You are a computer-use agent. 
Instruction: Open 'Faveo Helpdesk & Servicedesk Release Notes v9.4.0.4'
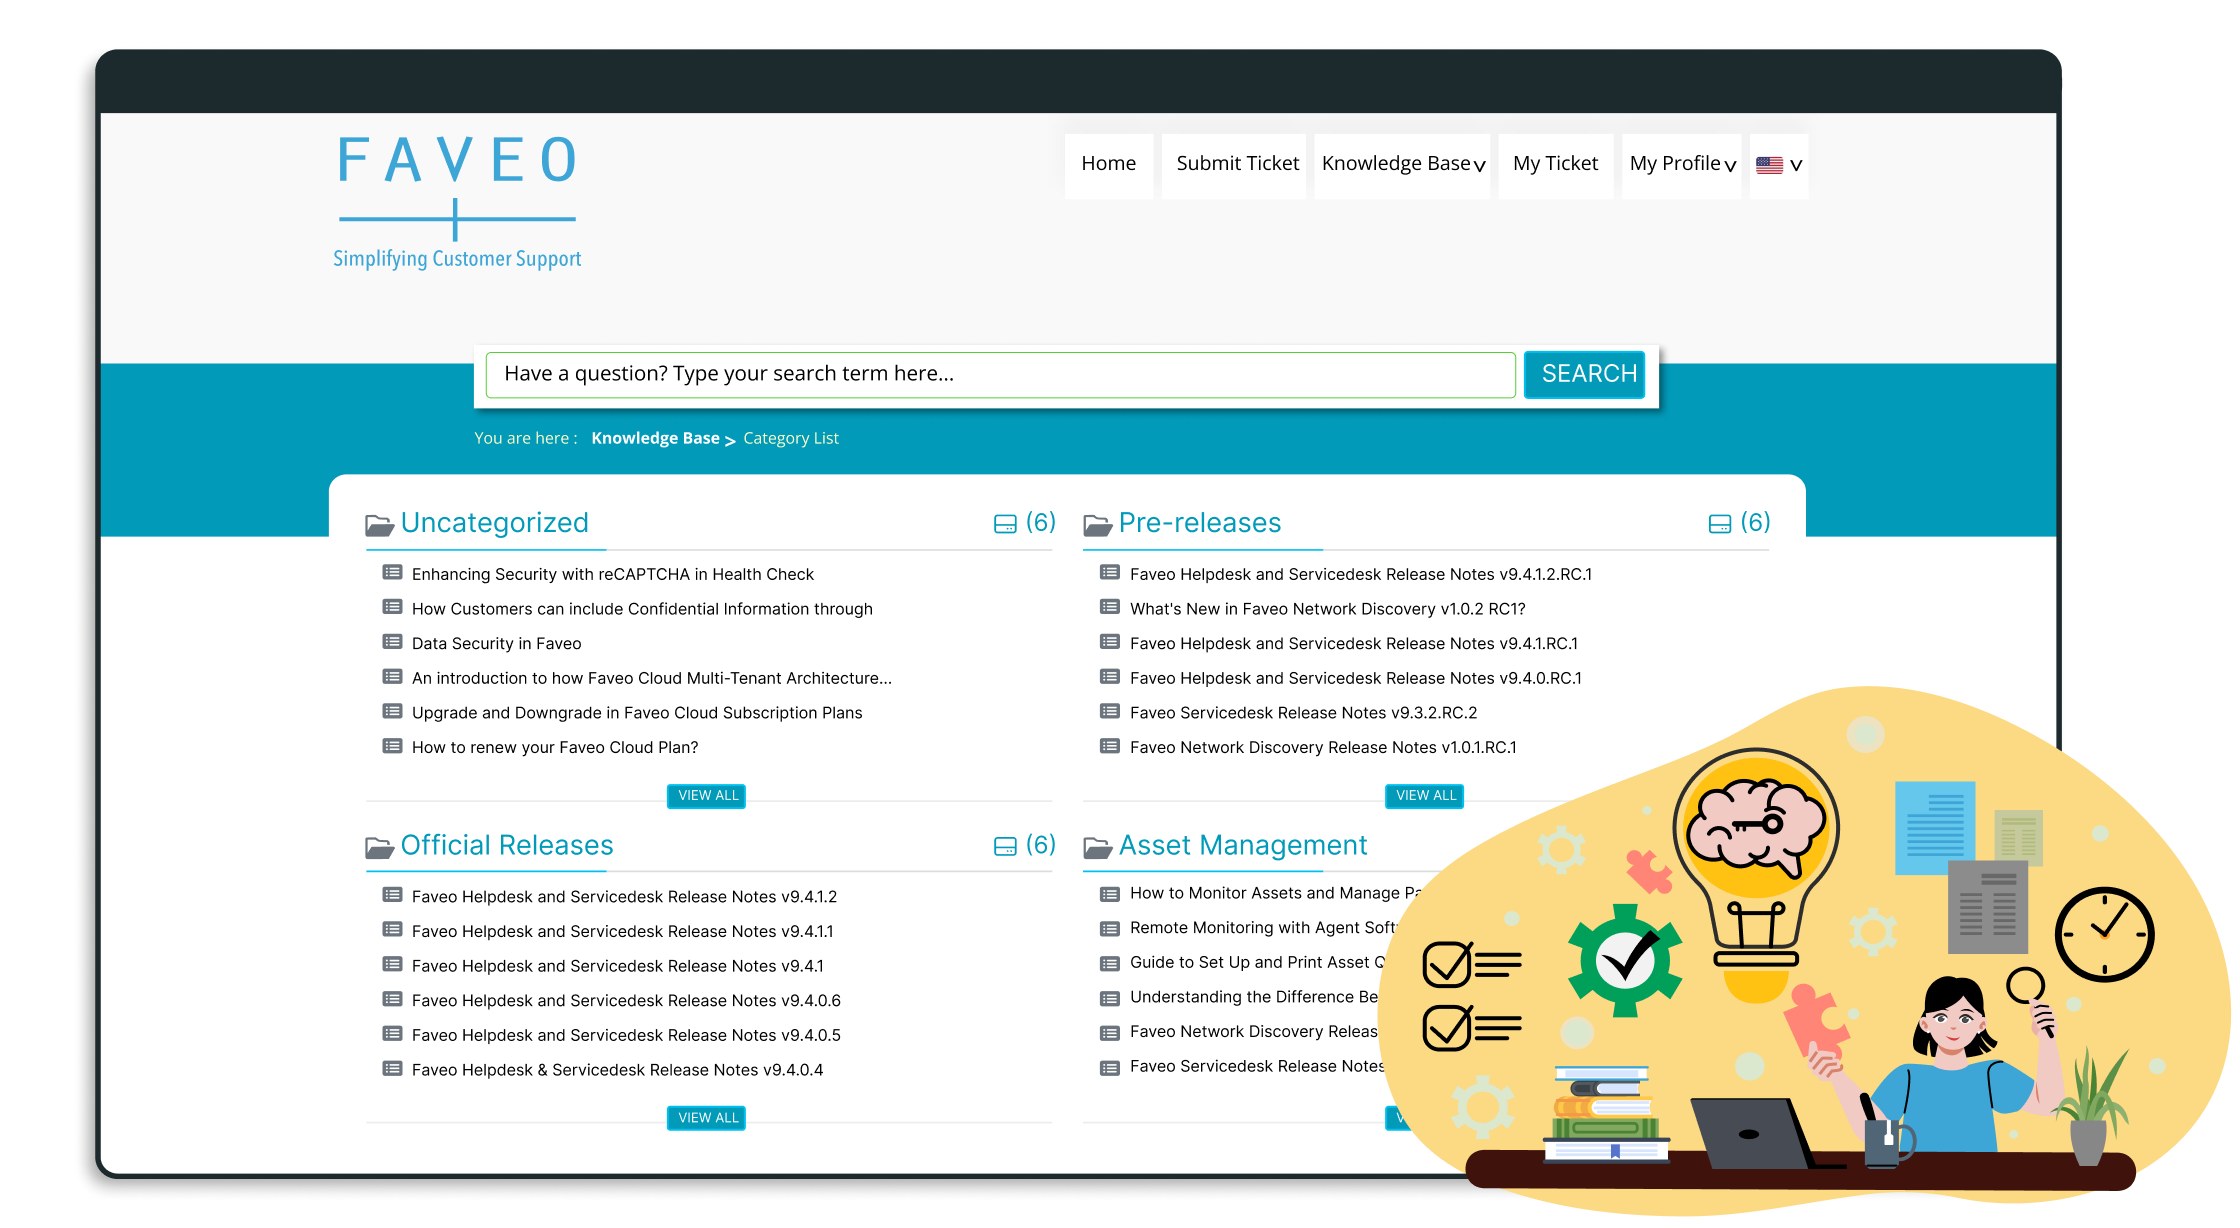tap(618, 1070)
